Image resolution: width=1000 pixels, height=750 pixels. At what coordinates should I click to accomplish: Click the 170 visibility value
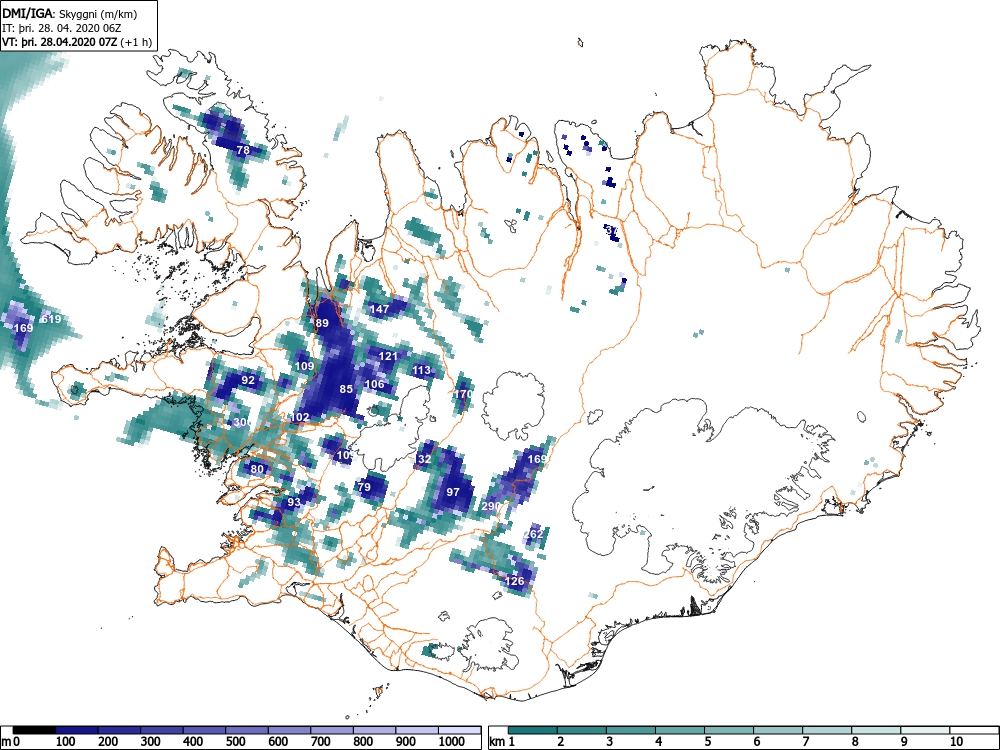pos(463,394)
